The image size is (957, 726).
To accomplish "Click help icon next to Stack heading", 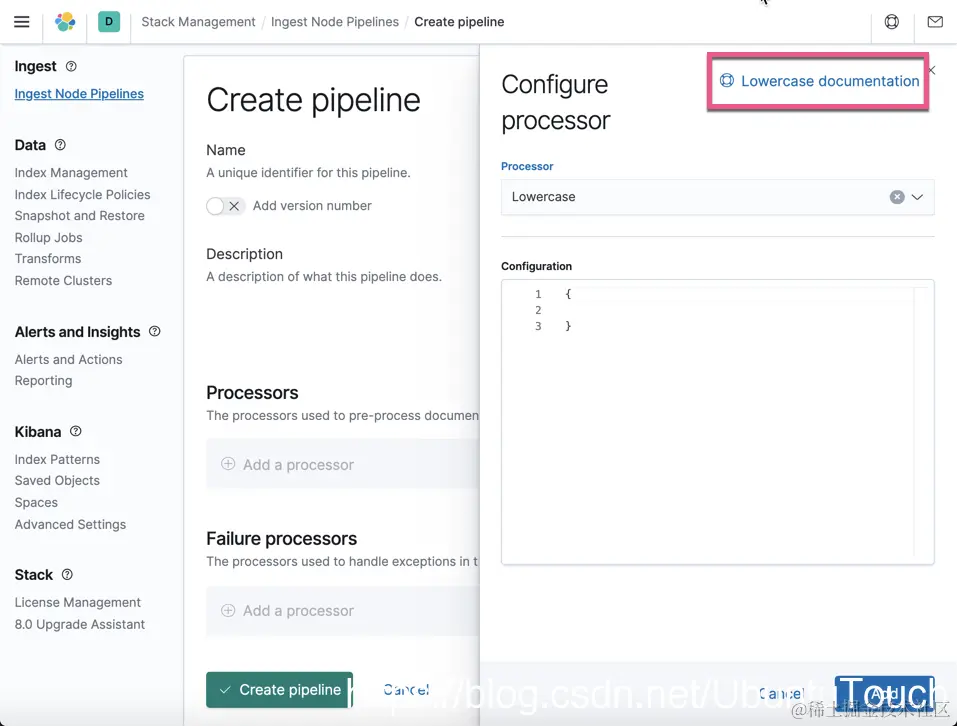I will [x=68, y=574].
